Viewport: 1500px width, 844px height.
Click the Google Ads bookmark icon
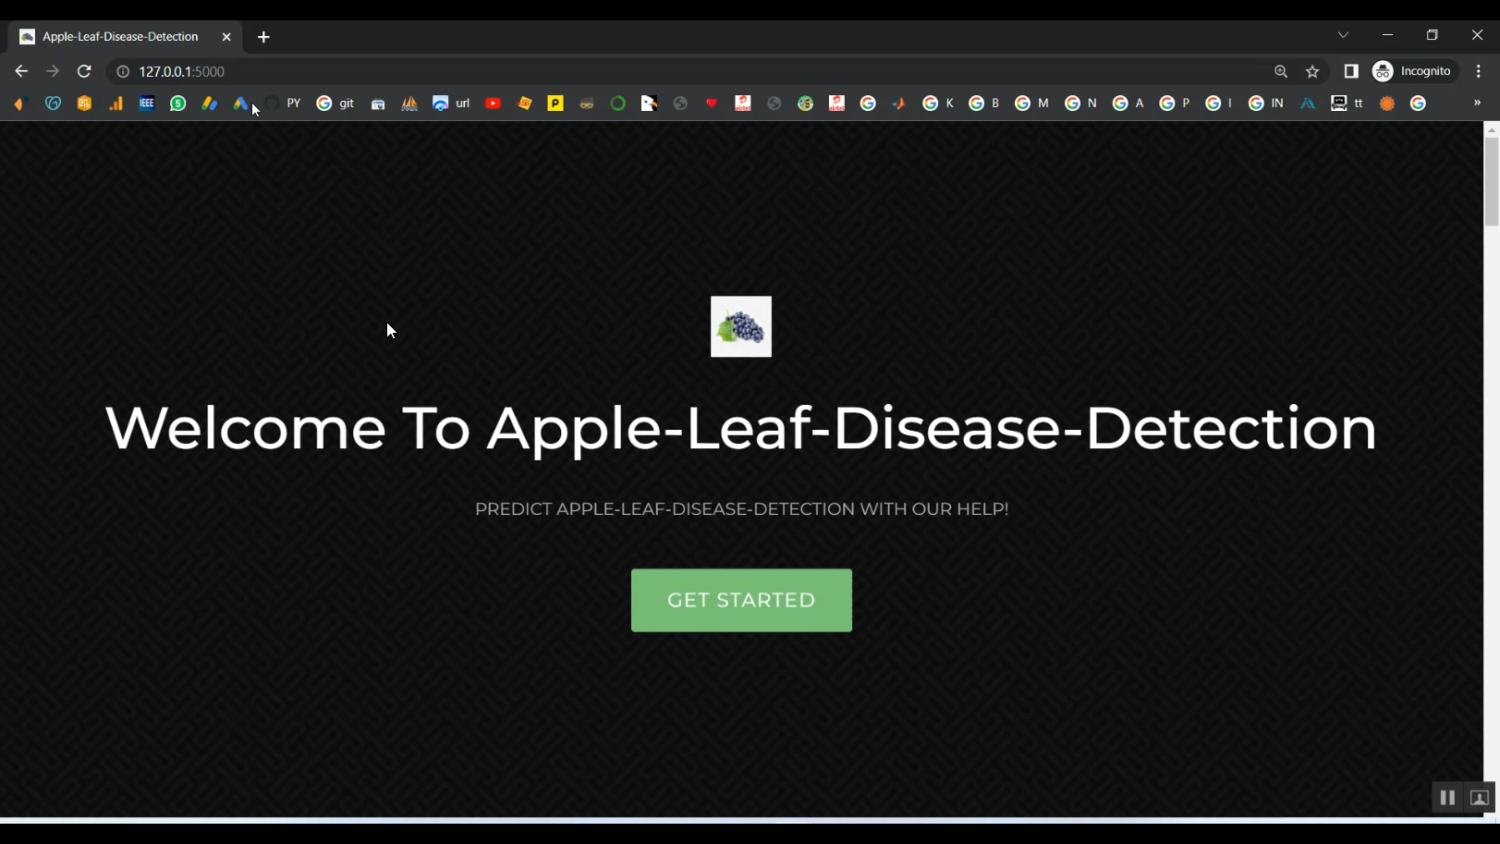coord(240,103)
